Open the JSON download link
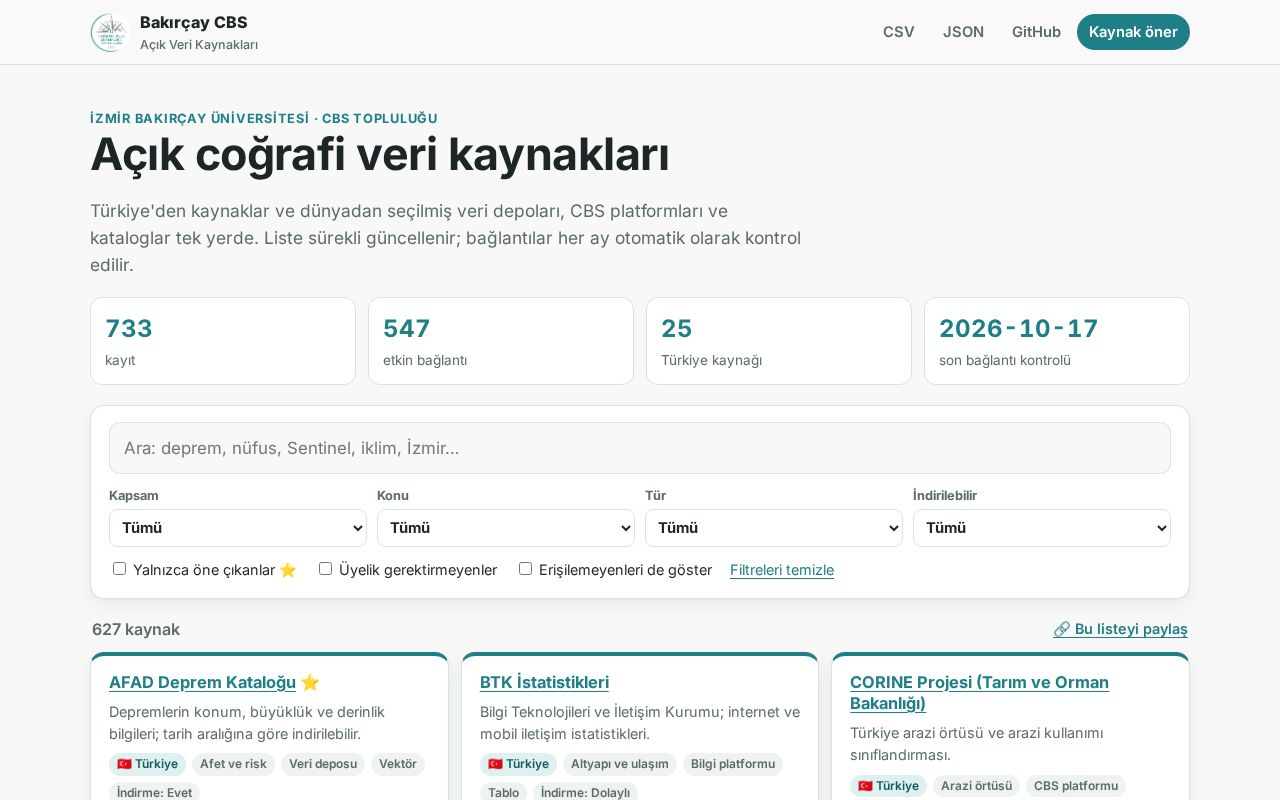Image resolution: width=1280 pixels, height=800 pixels. coord(963,32)
